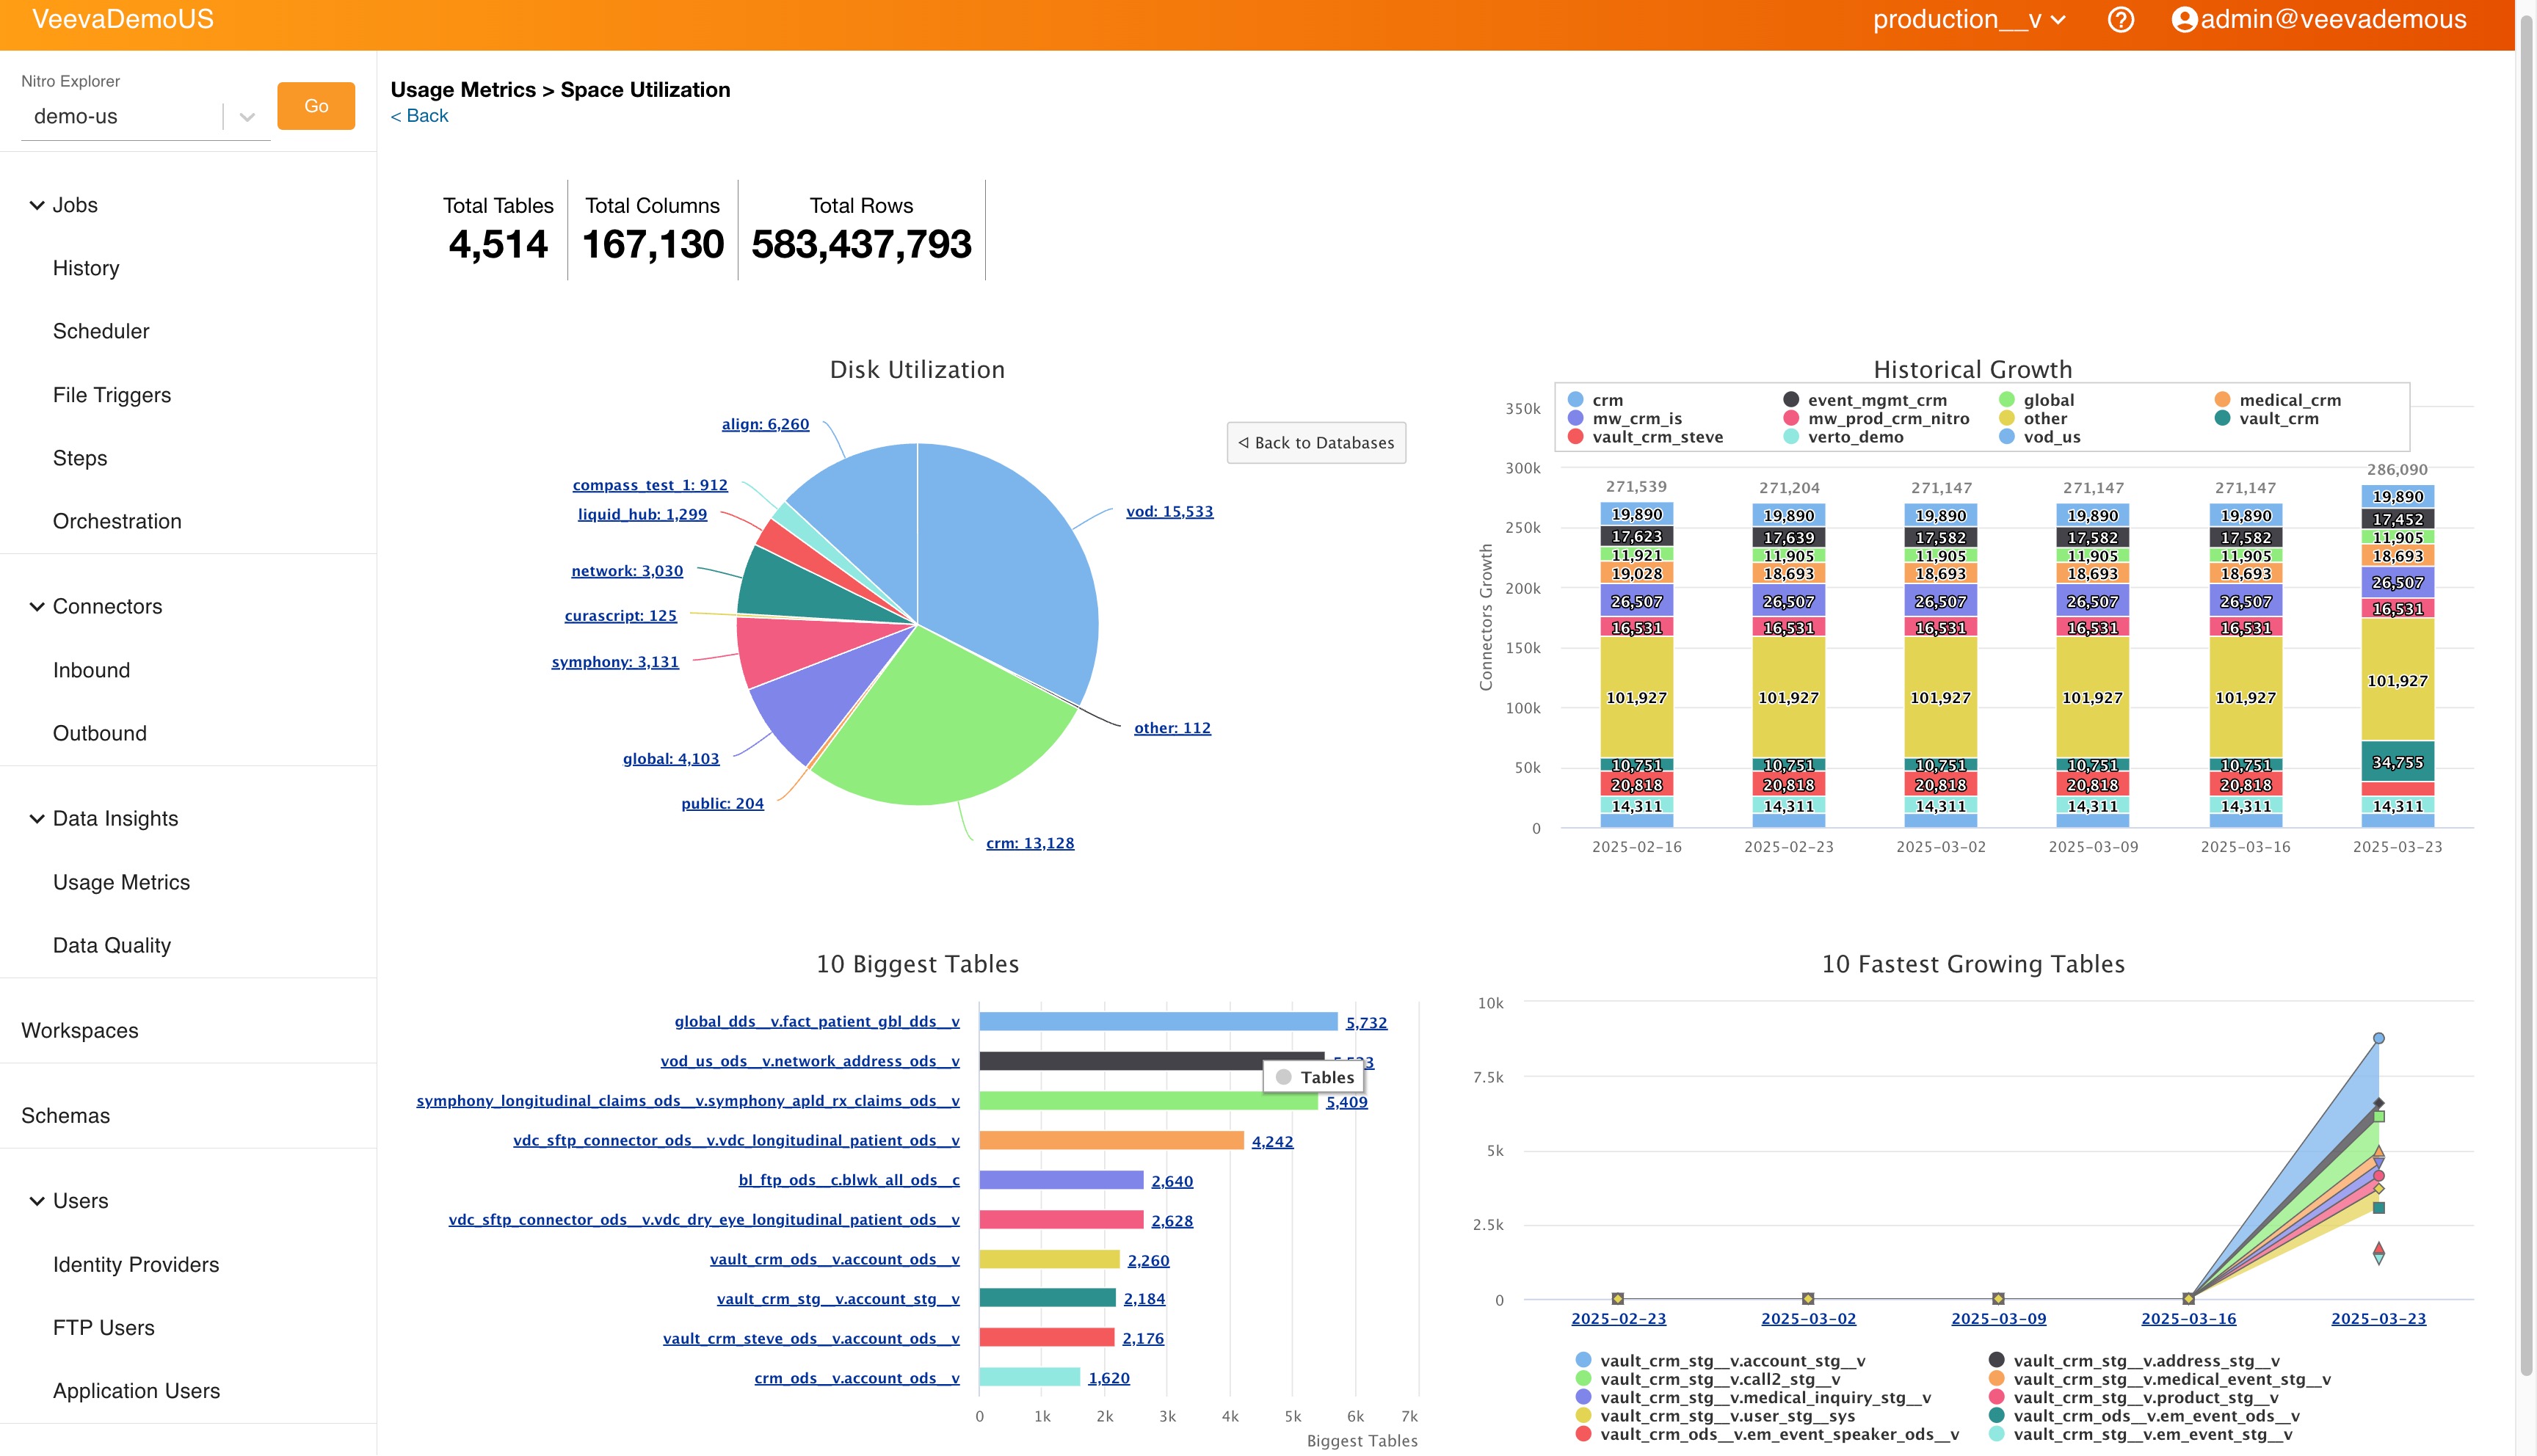Open the Usage Metrics menu item
Image resolution: width=2537 pixels, height=1456 pixels.
(121, 882)
